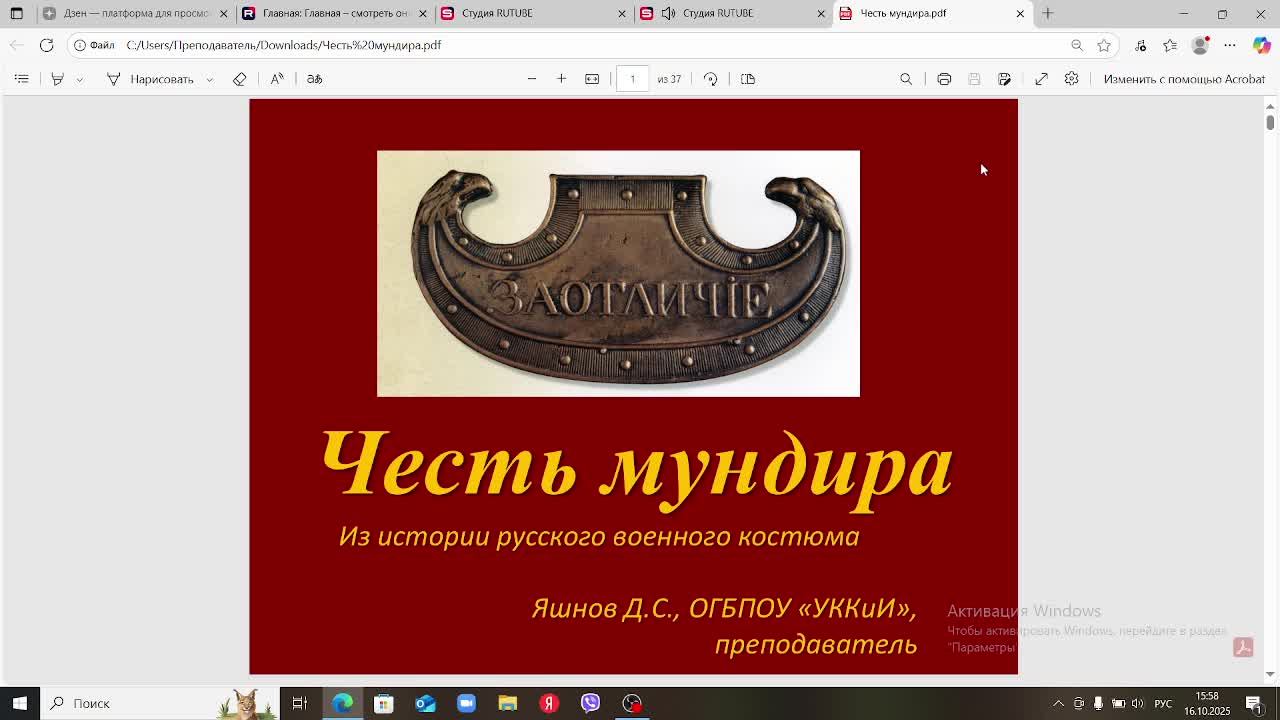Switch the РУС input language
Image resolution: width=1280 pixels, height=720 pixels.
point(1163,703)
